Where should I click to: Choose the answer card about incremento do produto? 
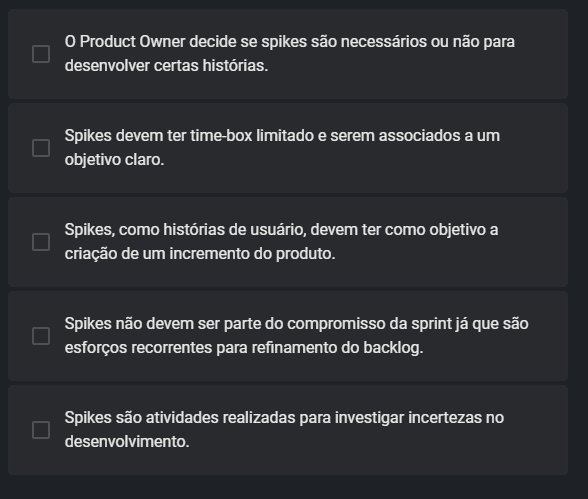[x=288, y=242]
